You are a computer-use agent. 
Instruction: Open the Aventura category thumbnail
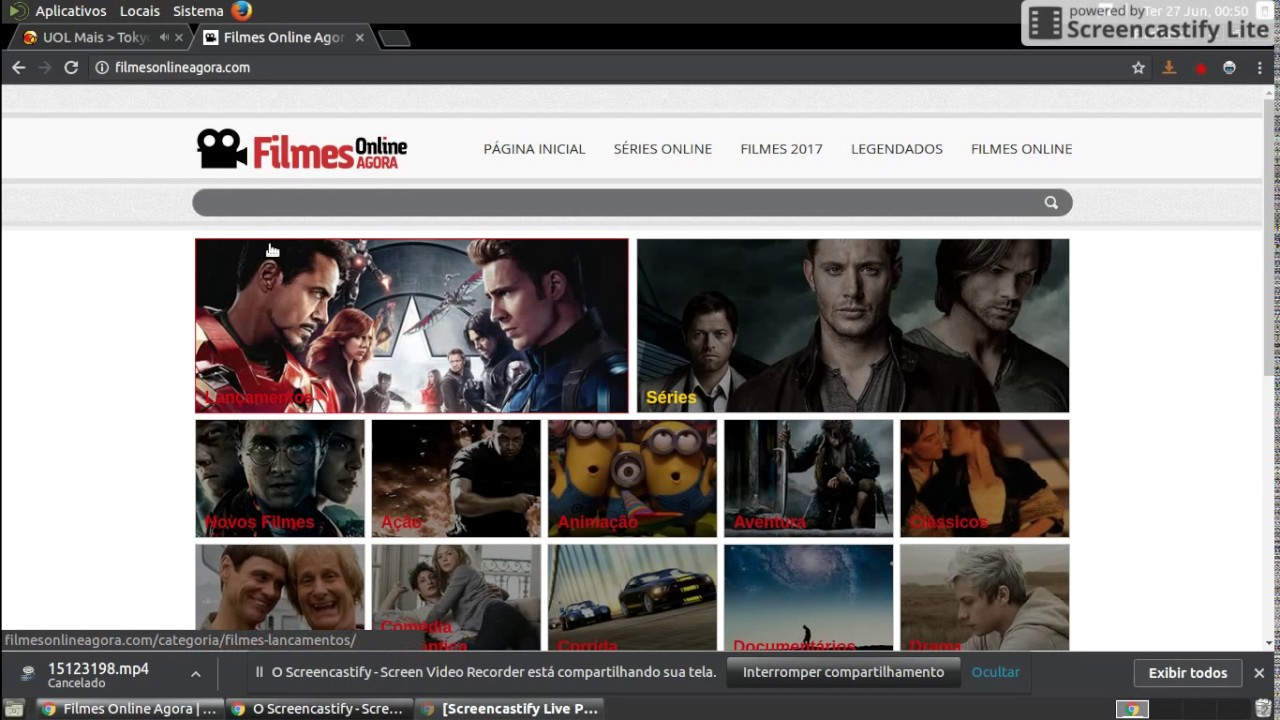tap(809, 478)
